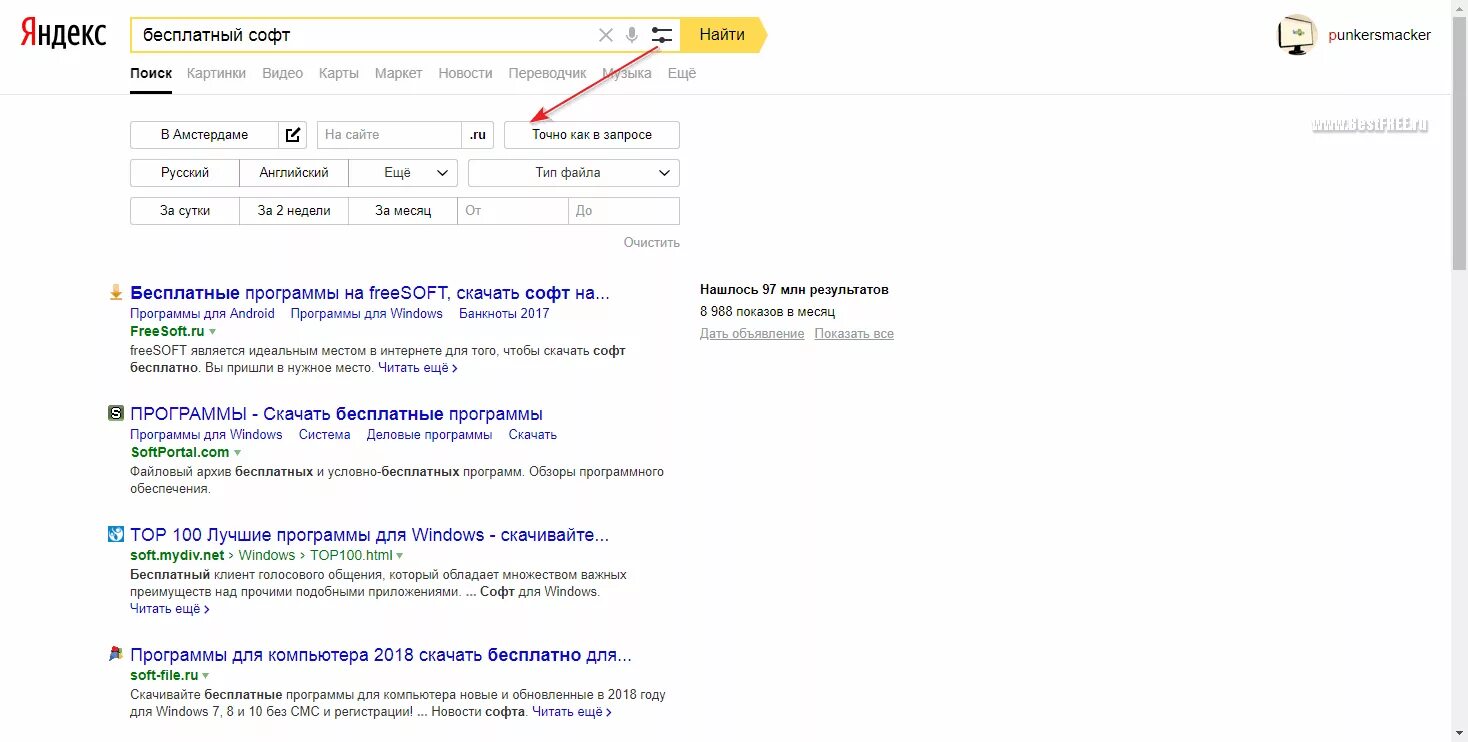The width and height of the screenshot is (1468, 742).
Task: Click the До date input field
Action: click(x=624, y=211)
